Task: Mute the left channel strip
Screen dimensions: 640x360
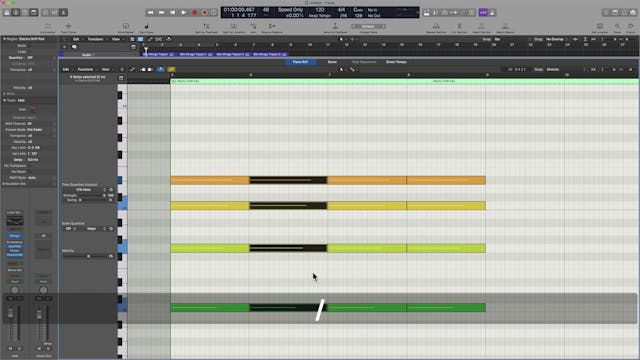Action: pos(10,348)
